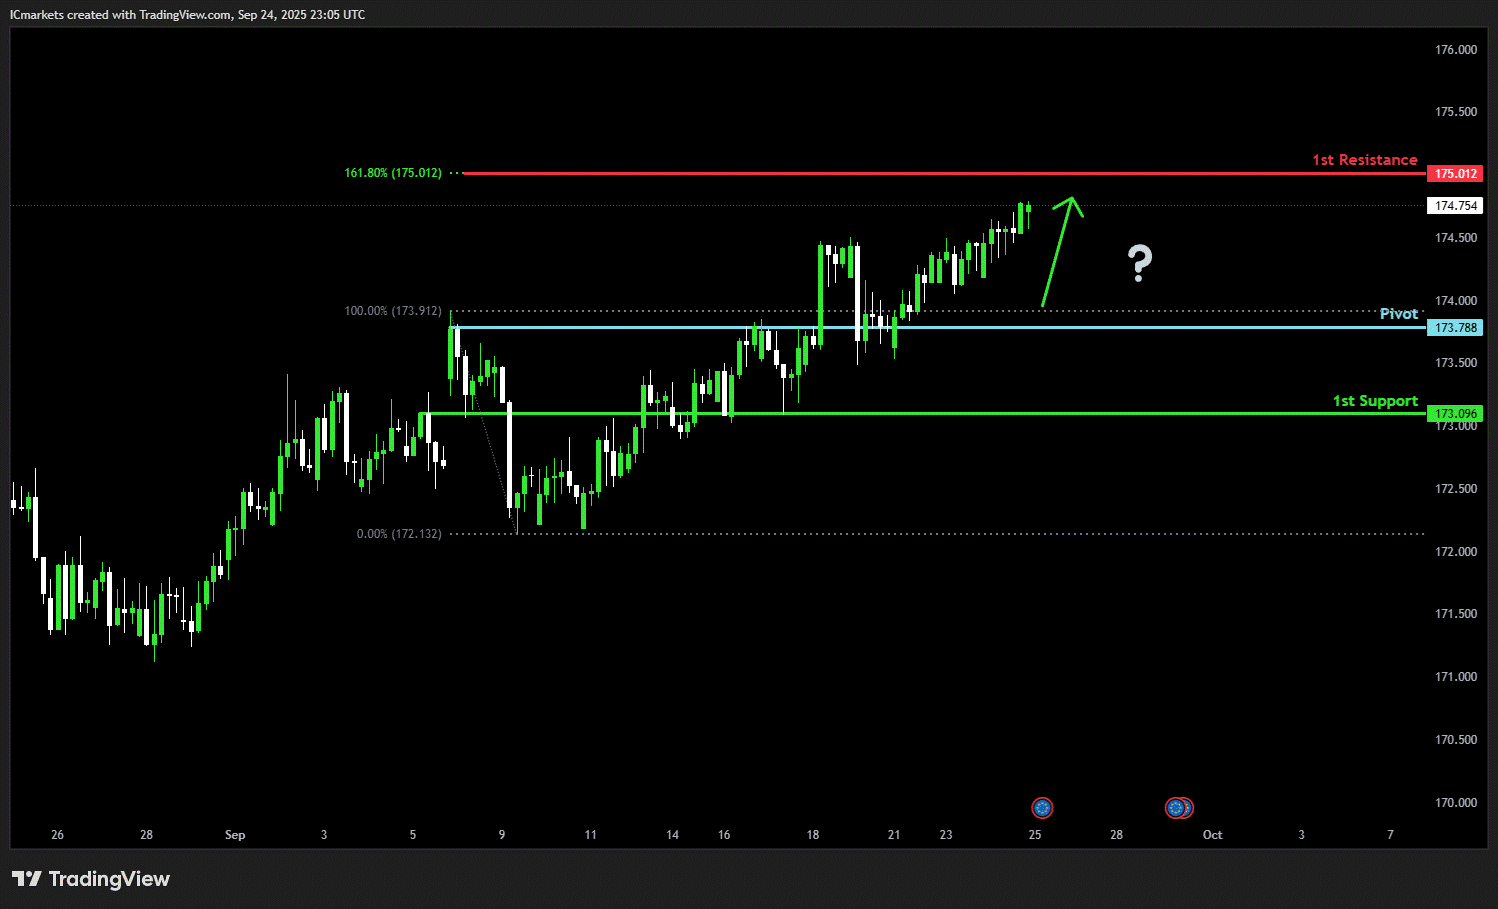
Task: Select the red horizontal resistance line
Action: 900,174
